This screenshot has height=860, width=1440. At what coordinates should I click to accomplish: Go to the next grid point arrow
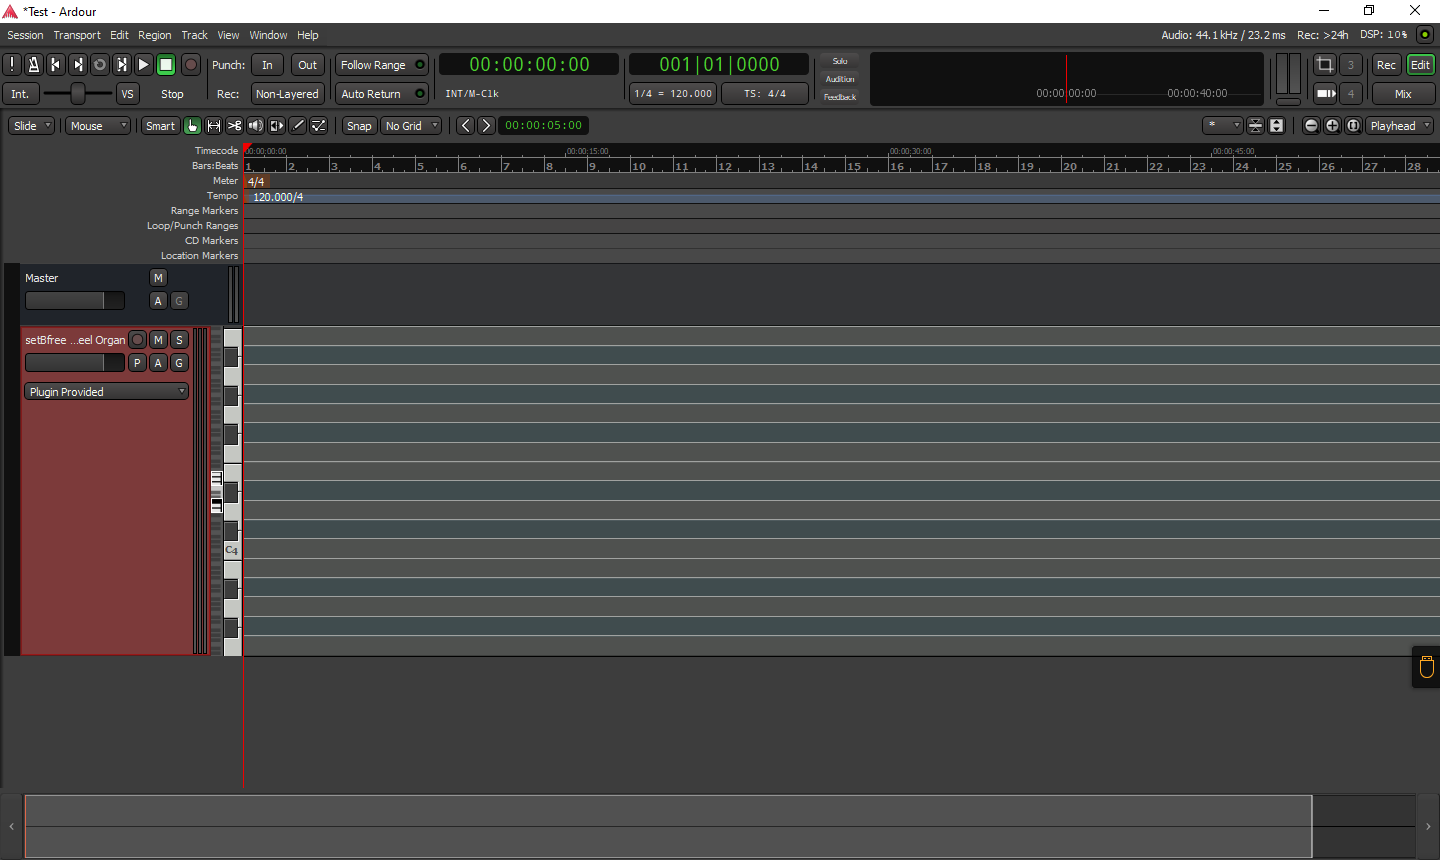pyautogui.click(x=486, y=126)
